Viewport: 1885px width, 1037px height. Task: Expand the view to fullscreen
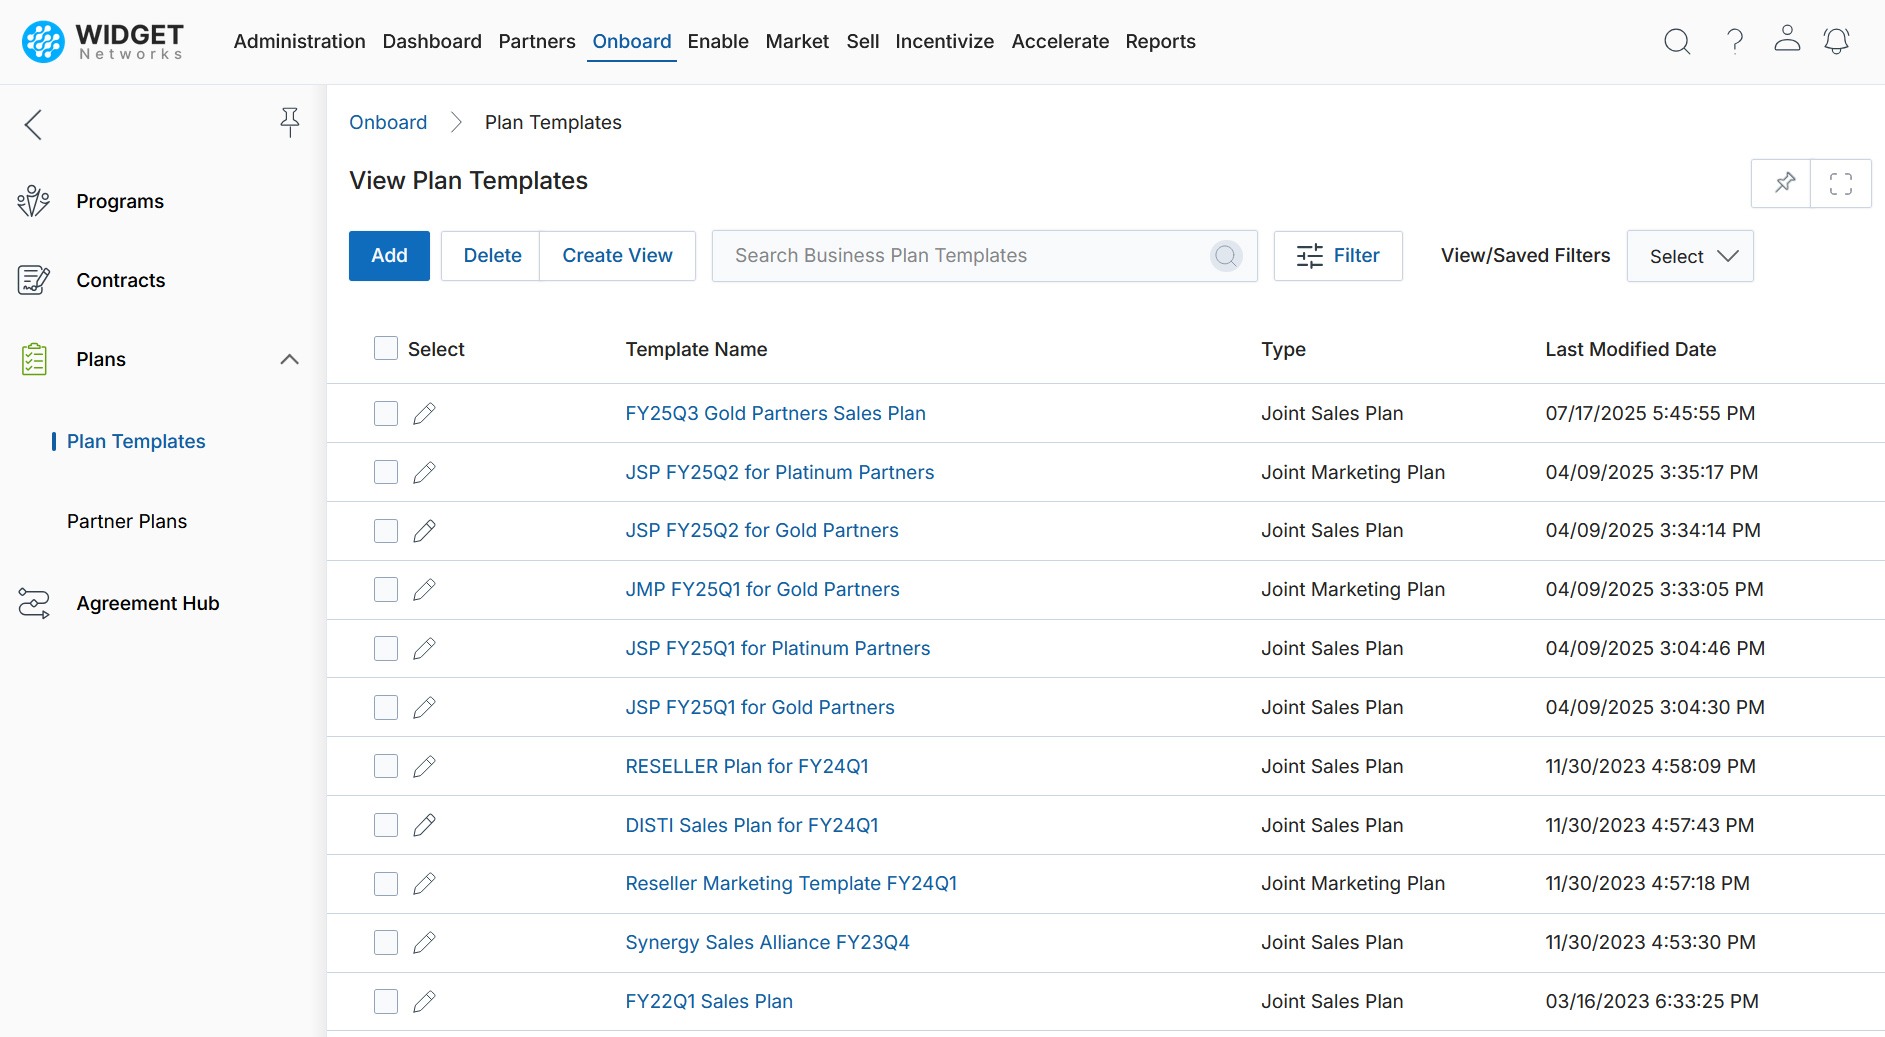click(1840, 184)
